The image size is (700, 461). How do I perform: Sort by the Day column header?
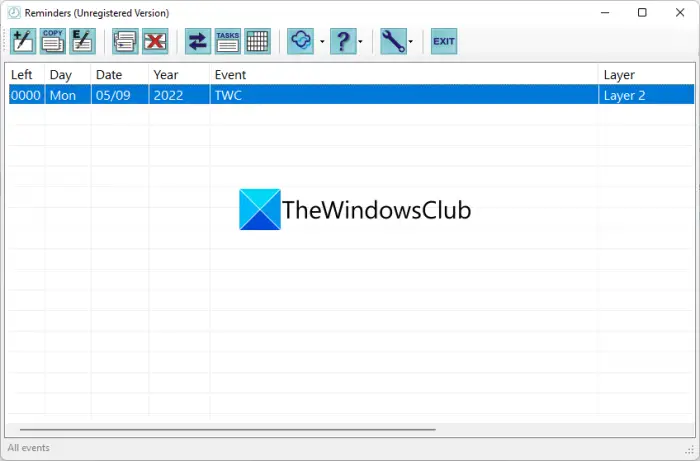68,75
